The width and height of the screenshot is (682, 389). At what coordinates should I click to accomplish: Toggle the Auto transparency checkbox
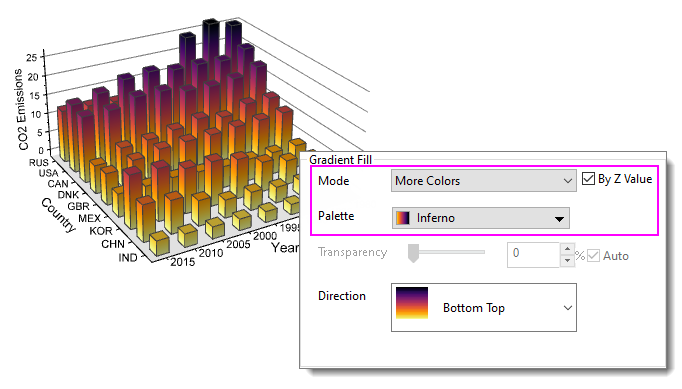point(593,255)
